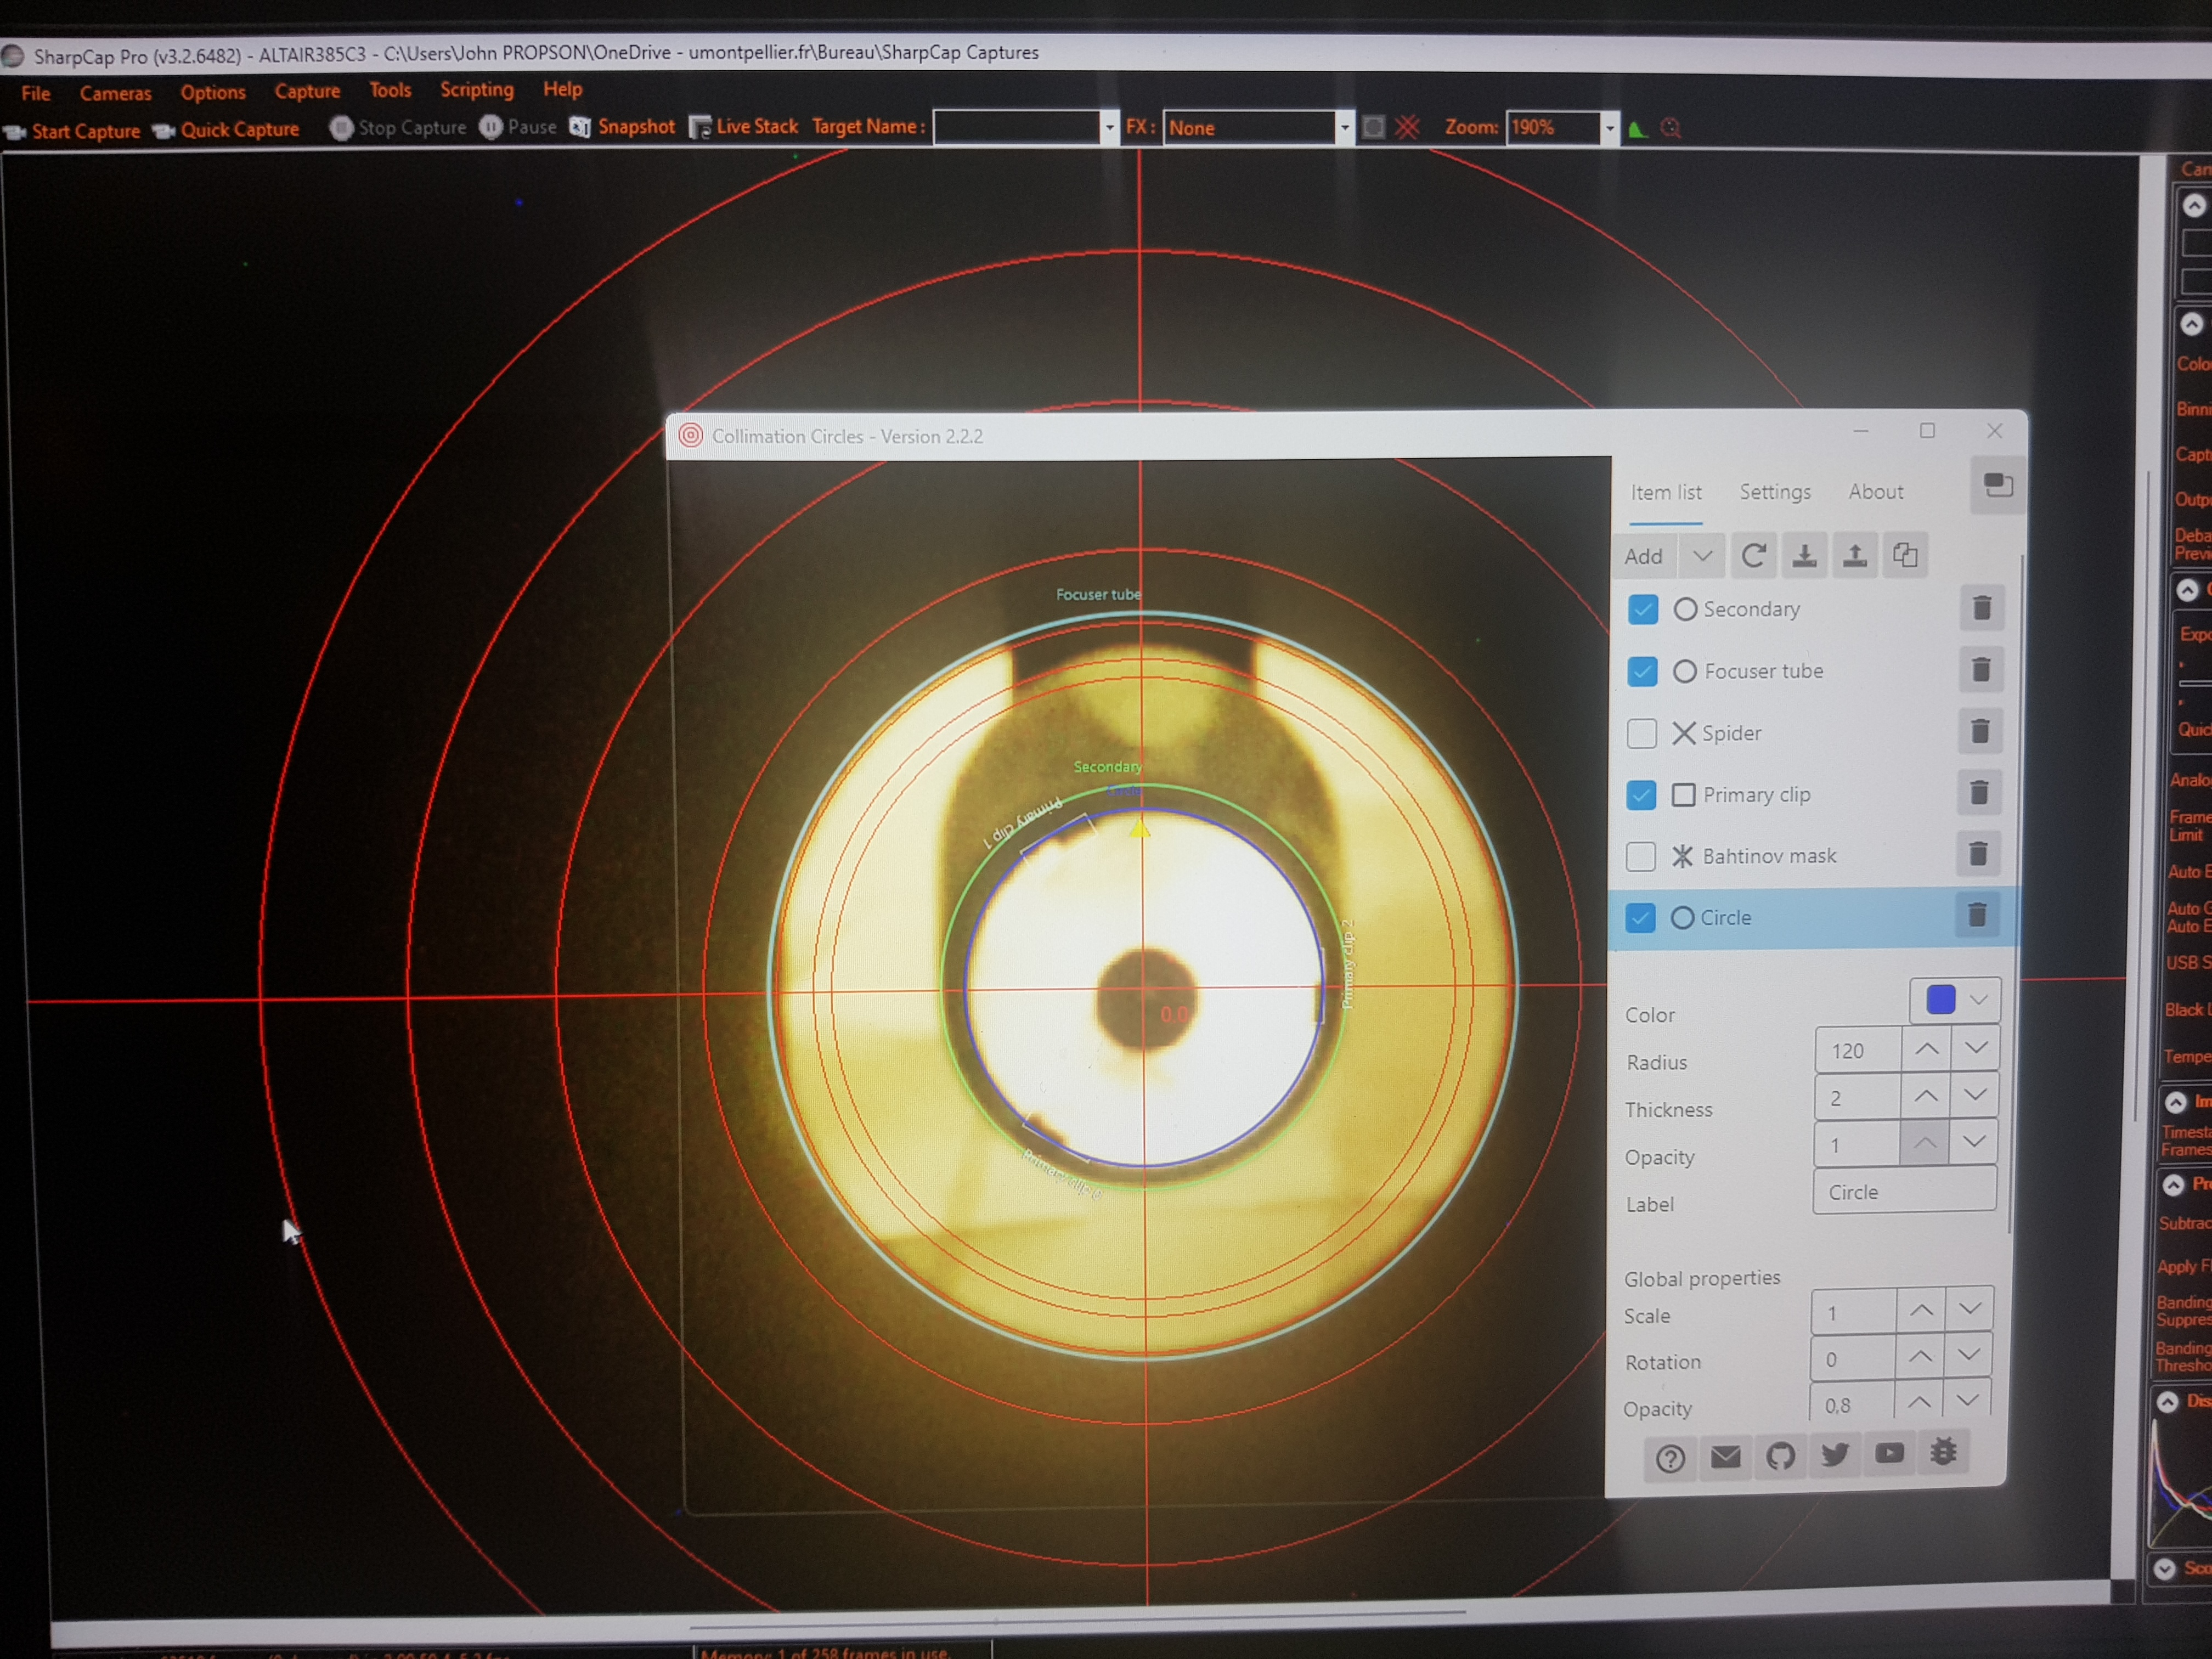Click the help question mark icon
The image size is (2212, 1659).
pos(1670,1458)
